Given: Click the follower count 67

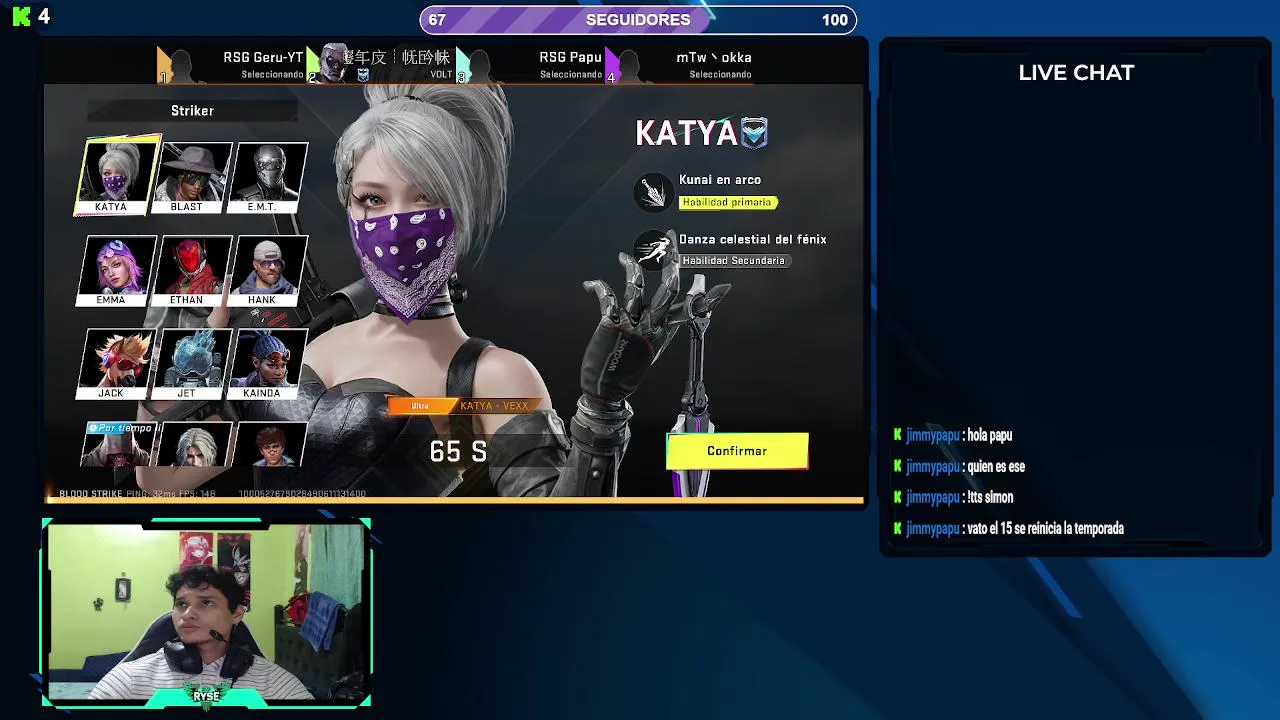Looking at the screenshot, I should [x=437, y=20].
